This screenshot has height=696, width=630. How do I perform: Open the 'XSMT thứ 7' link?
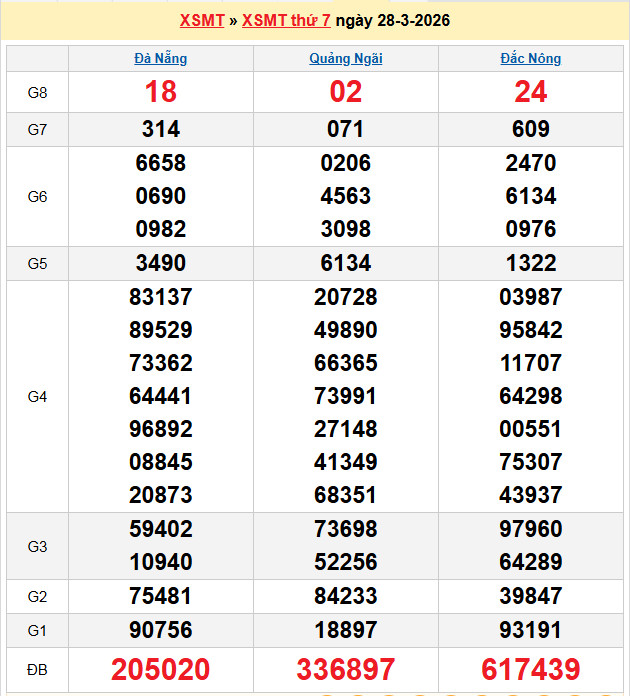coord(286,20)
